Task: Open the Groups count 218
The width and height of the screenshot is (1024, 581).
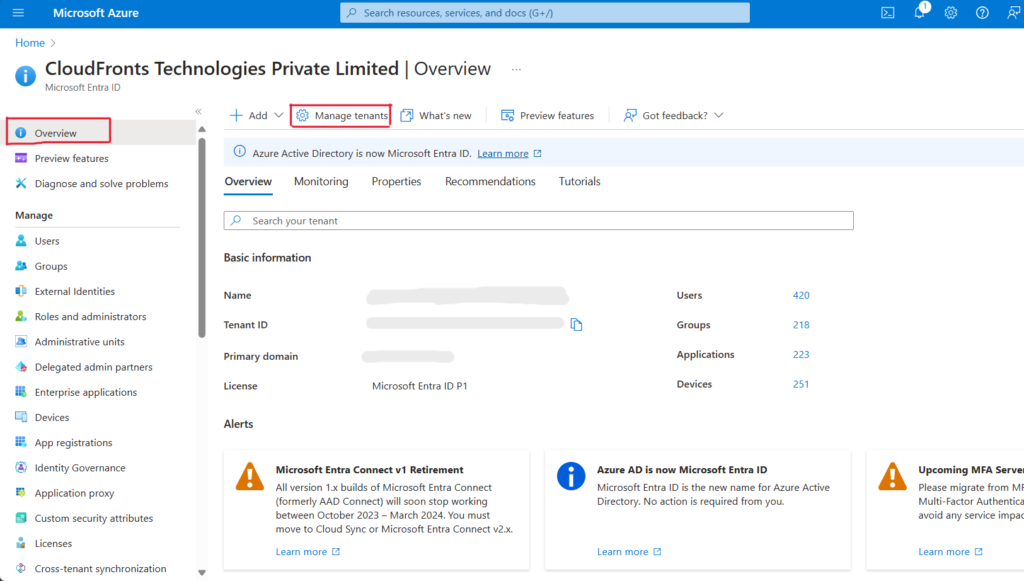Action: tap(801, 324)
